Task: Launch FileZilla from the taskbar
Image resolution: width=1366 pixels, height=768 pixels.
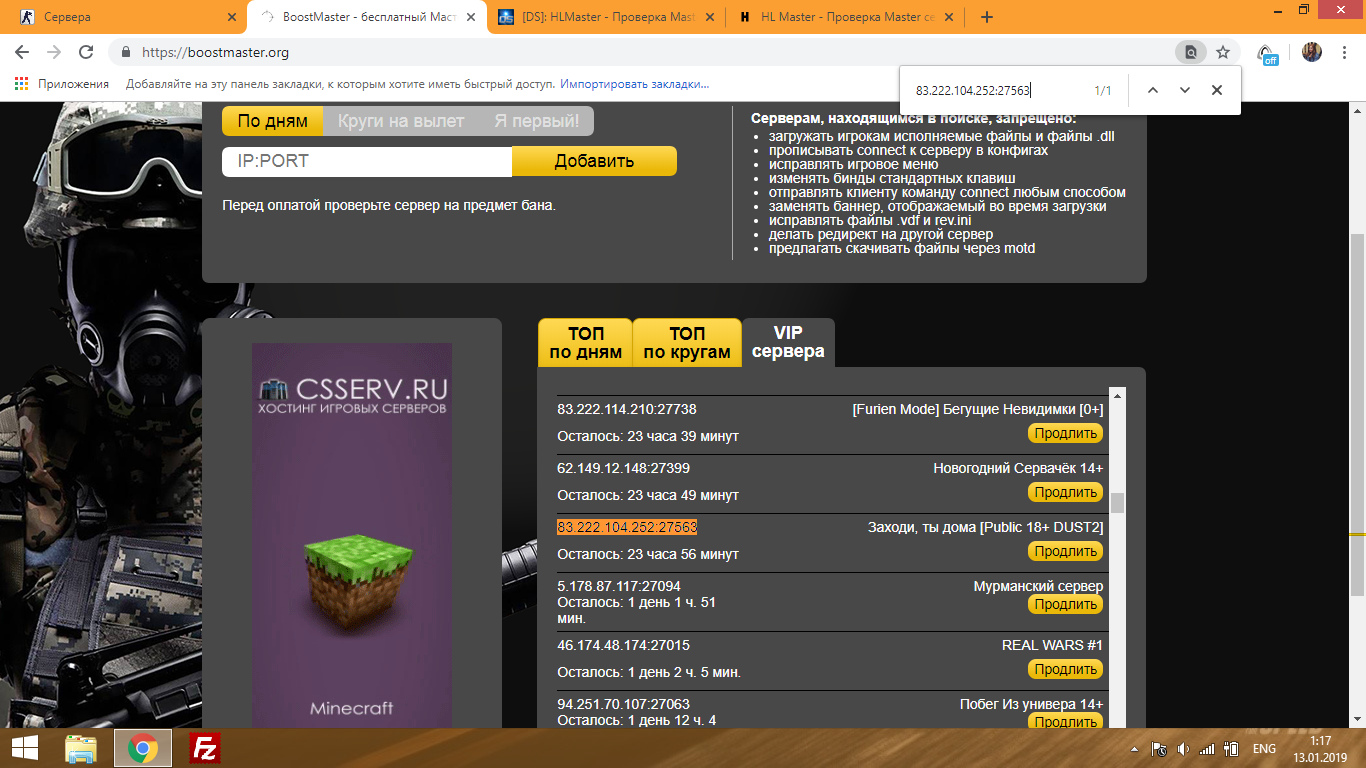Action: (x=205, y=748)
